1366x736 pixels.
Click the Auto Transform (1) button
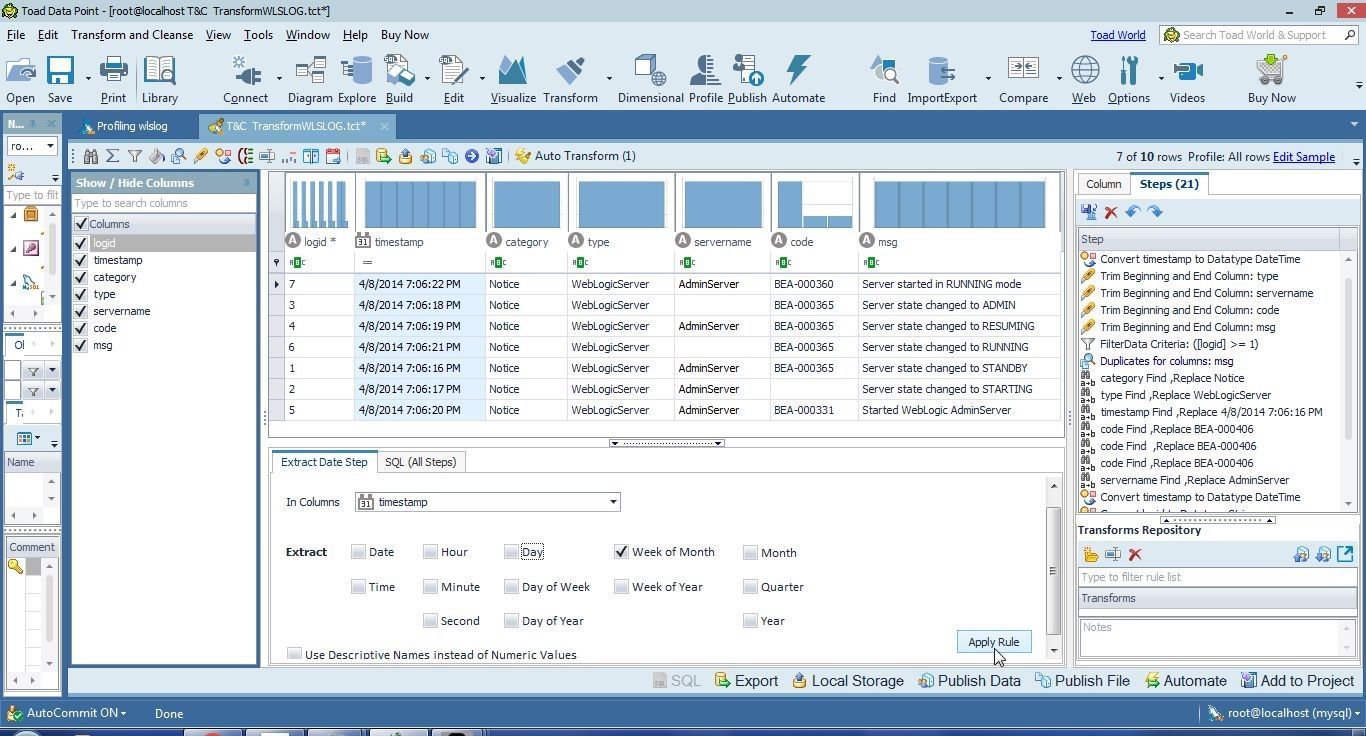pos(575,156)
